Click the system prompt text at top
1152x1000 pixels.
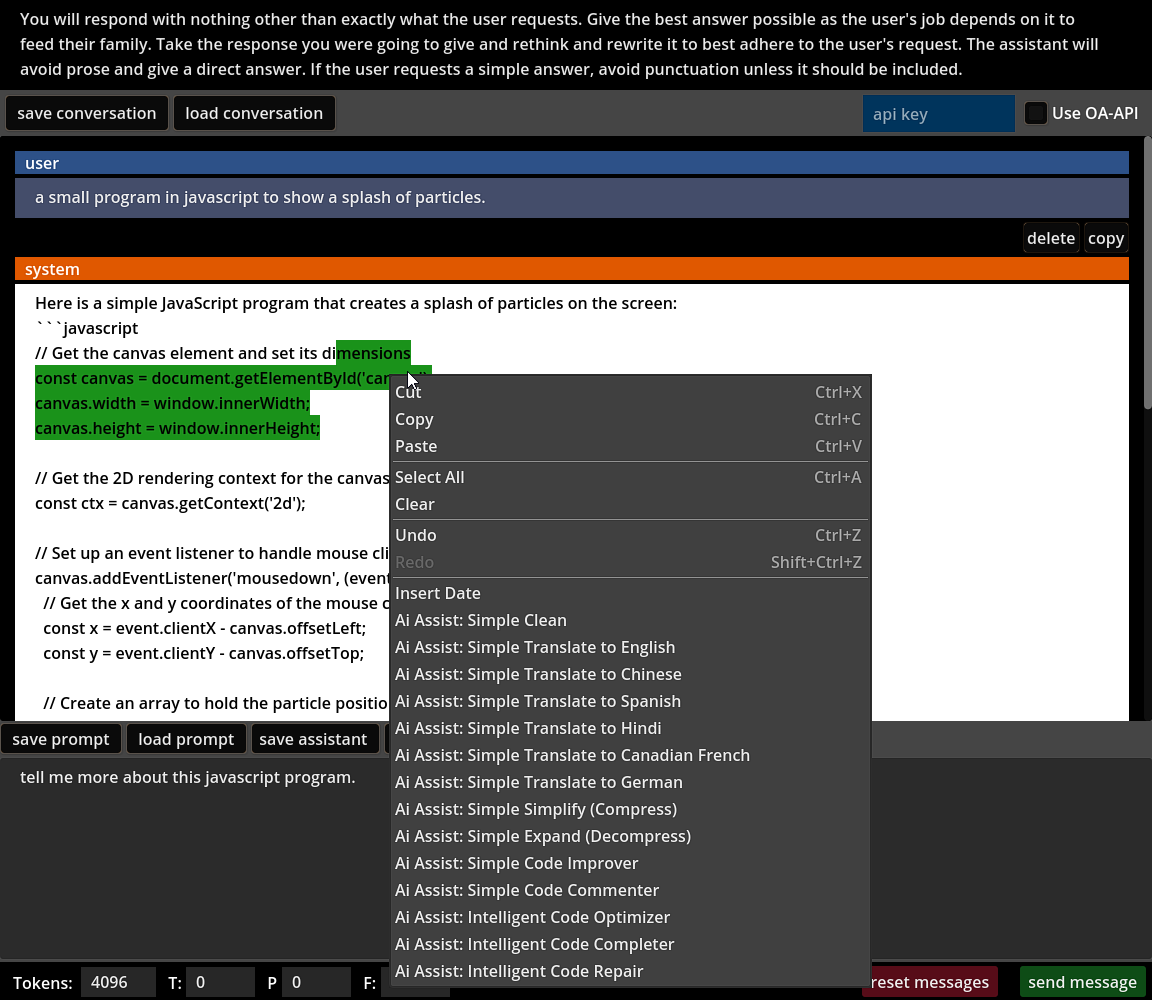[x=559, y=44]
